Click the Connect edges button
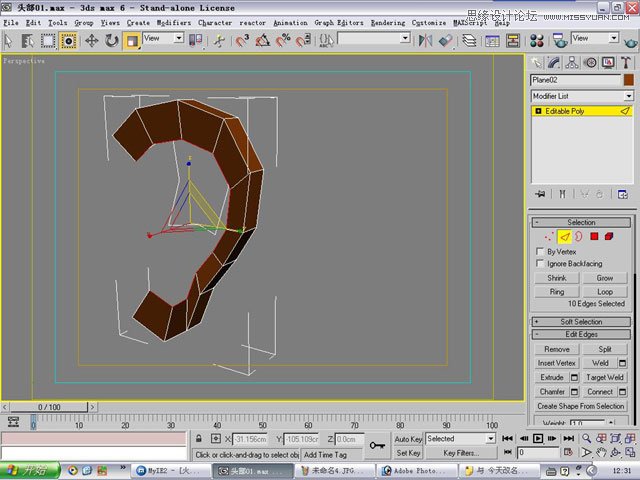Viewport: 640px width, 480px height. (600, 391)
